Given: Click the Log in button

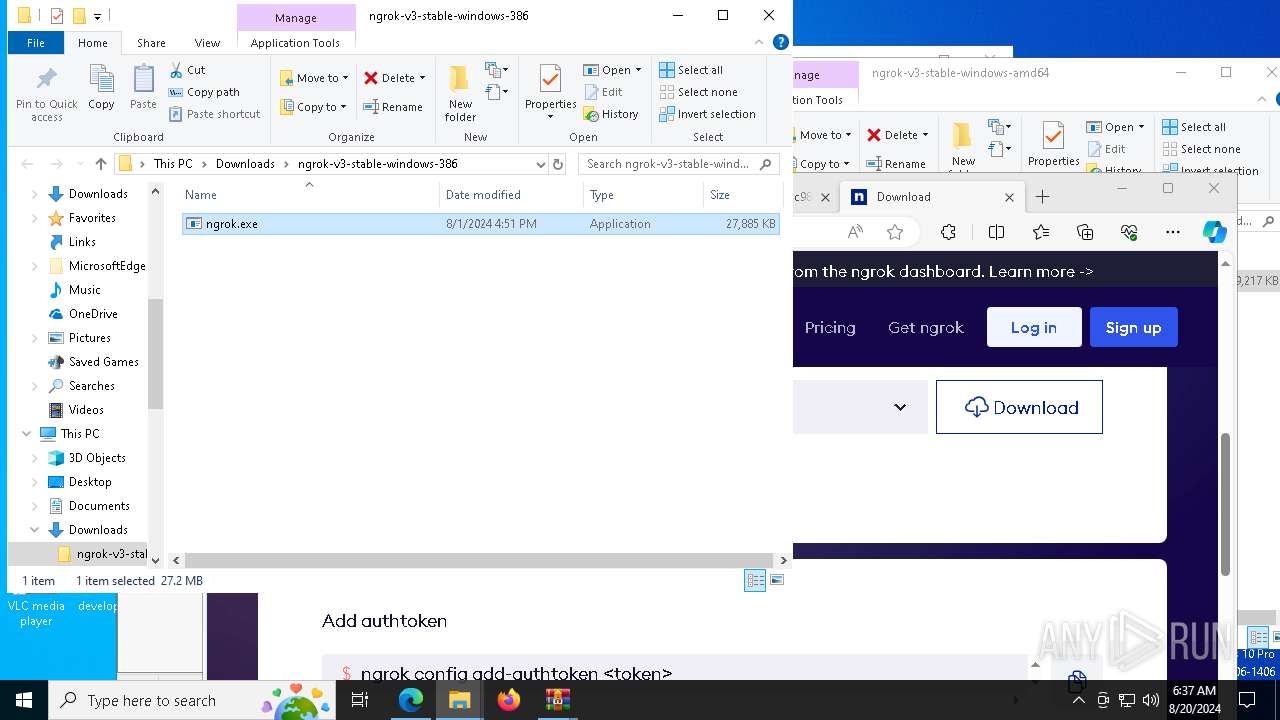Looking at the screenshot, I should [1034, 327].
